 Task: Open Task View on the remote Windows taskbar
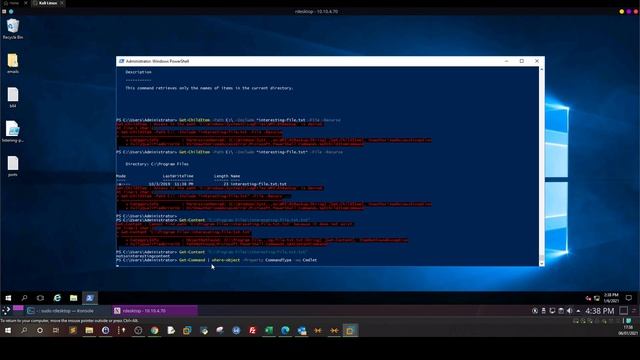click(40, 298)
